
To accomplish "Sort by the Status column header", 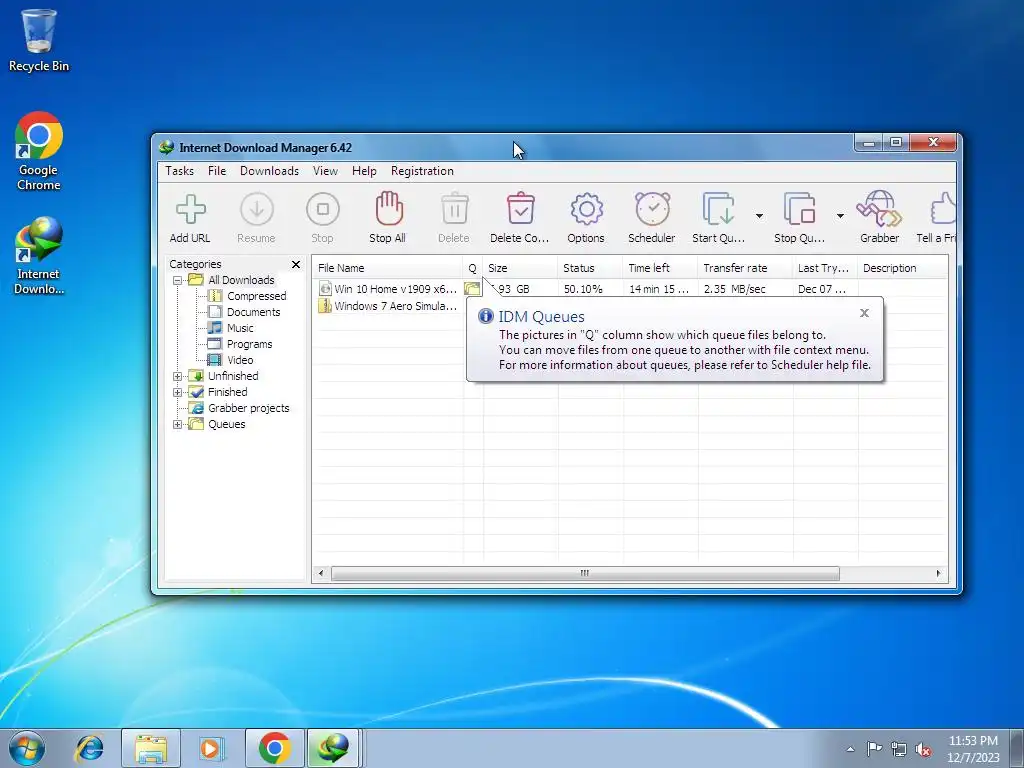I will (x=590, y=268).
